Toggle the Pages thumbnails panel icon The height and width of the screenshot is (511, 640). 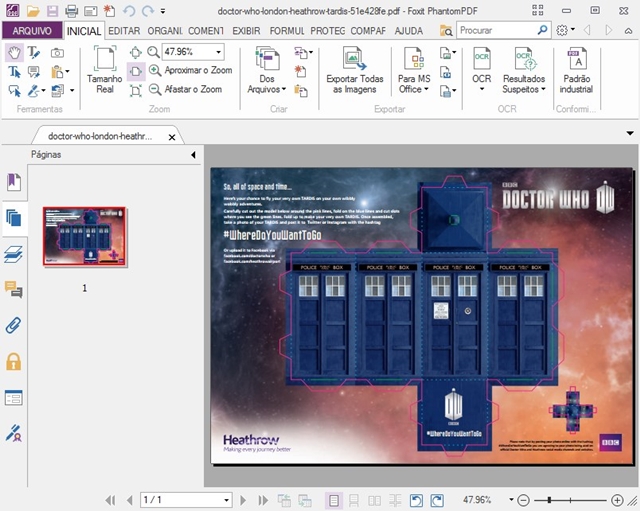click(x=13, y=218)
